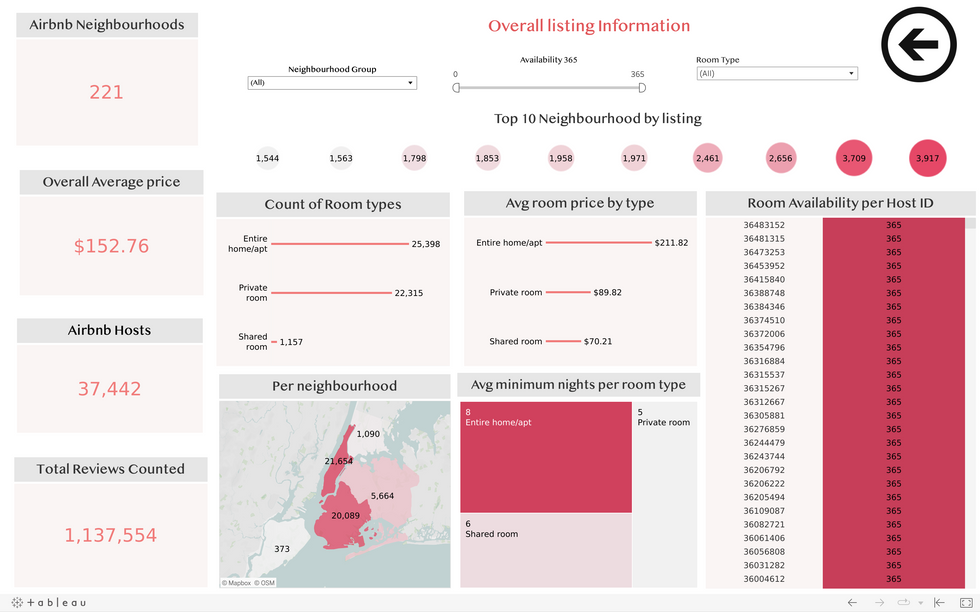Select the map region labeled 373
Image resolution: width=980 pixels, height=612 pixels.
click(282, 549)
